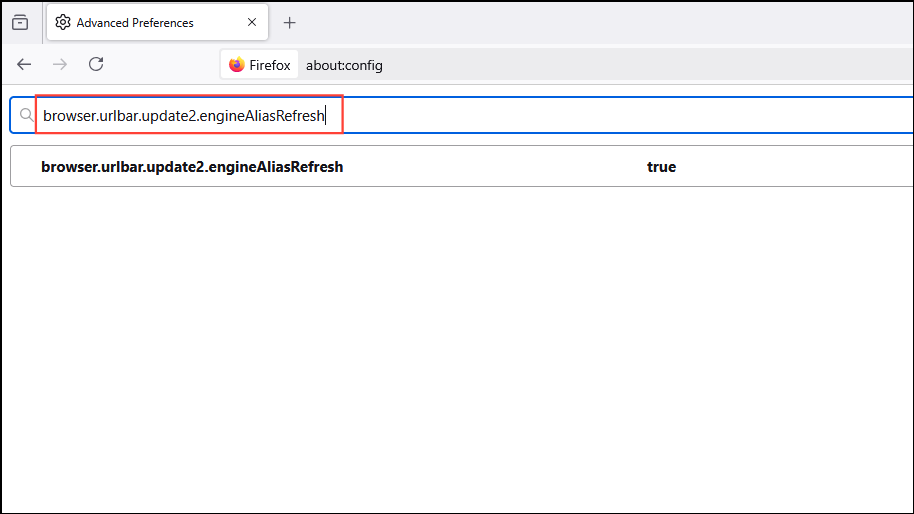This screenshot has height=514, width=914.
Task: Click the "Firefox" identity label in the address bar
Action: [x=269, y=65]
